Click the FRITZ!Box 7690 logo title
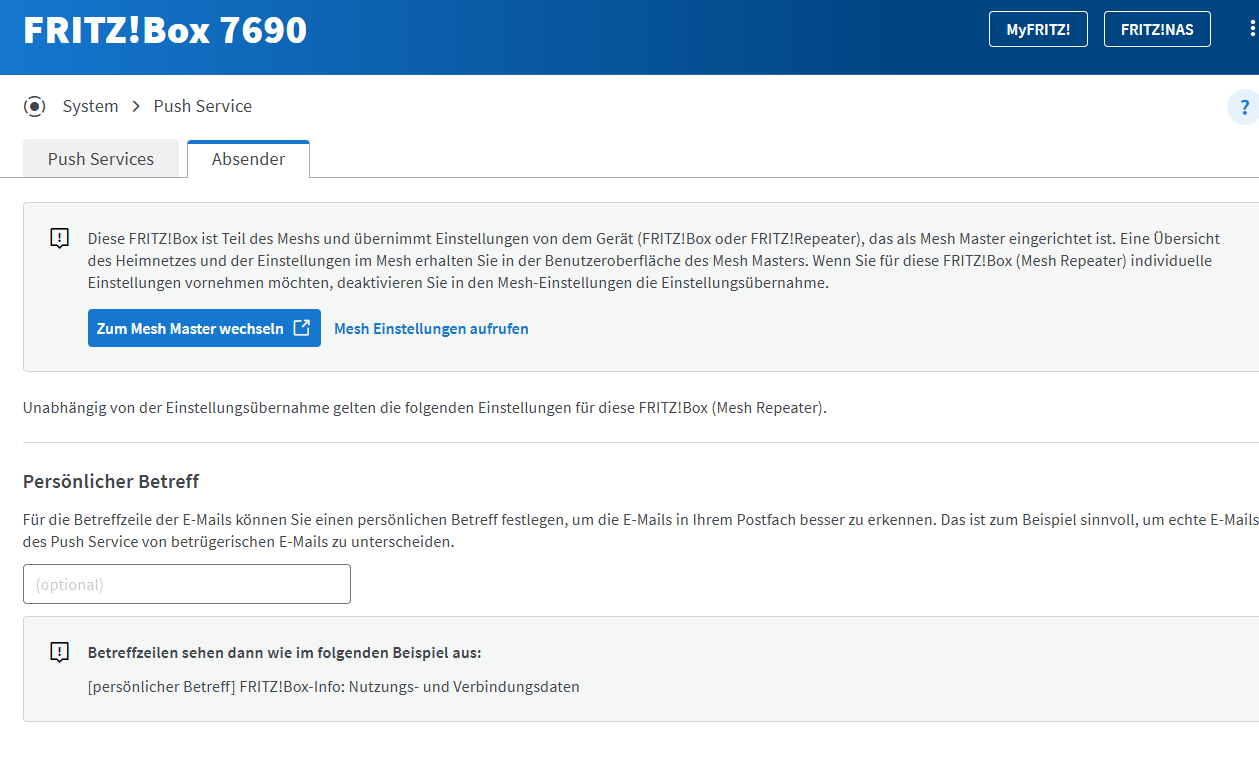This screenshot has width=1259, height=767. click(165, 30)
